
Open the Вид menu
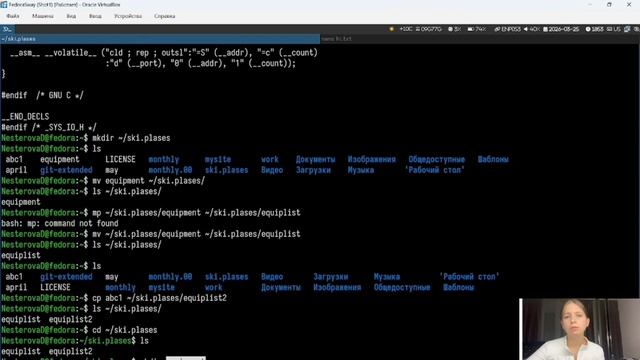point(71,16)
